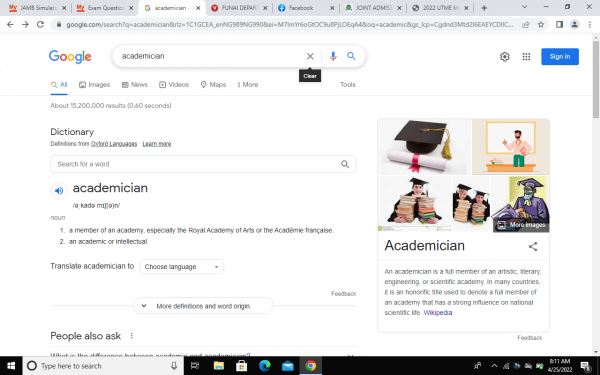Click More images in the knowledge panel
The width and height of the screenshot is (600, 375).
tap(522, 225)
